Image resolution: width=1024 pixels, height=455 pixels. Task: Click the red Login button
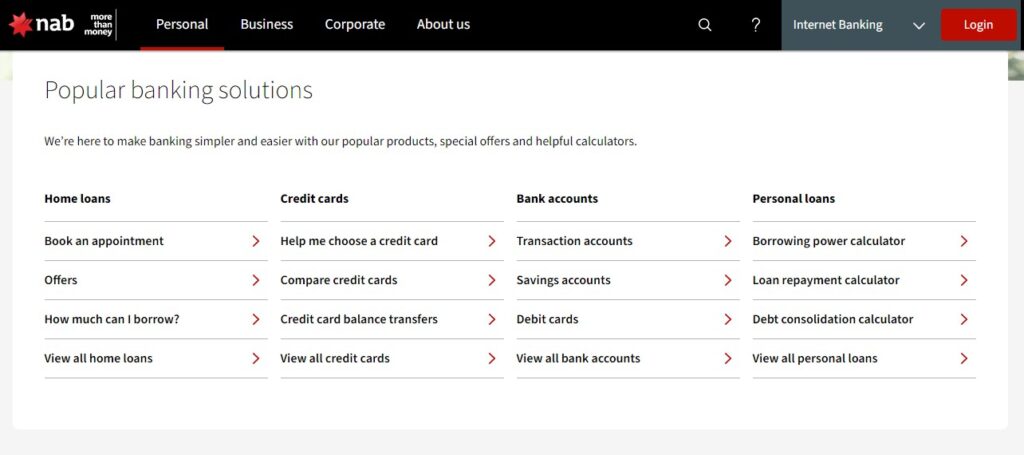pos(978,25)
